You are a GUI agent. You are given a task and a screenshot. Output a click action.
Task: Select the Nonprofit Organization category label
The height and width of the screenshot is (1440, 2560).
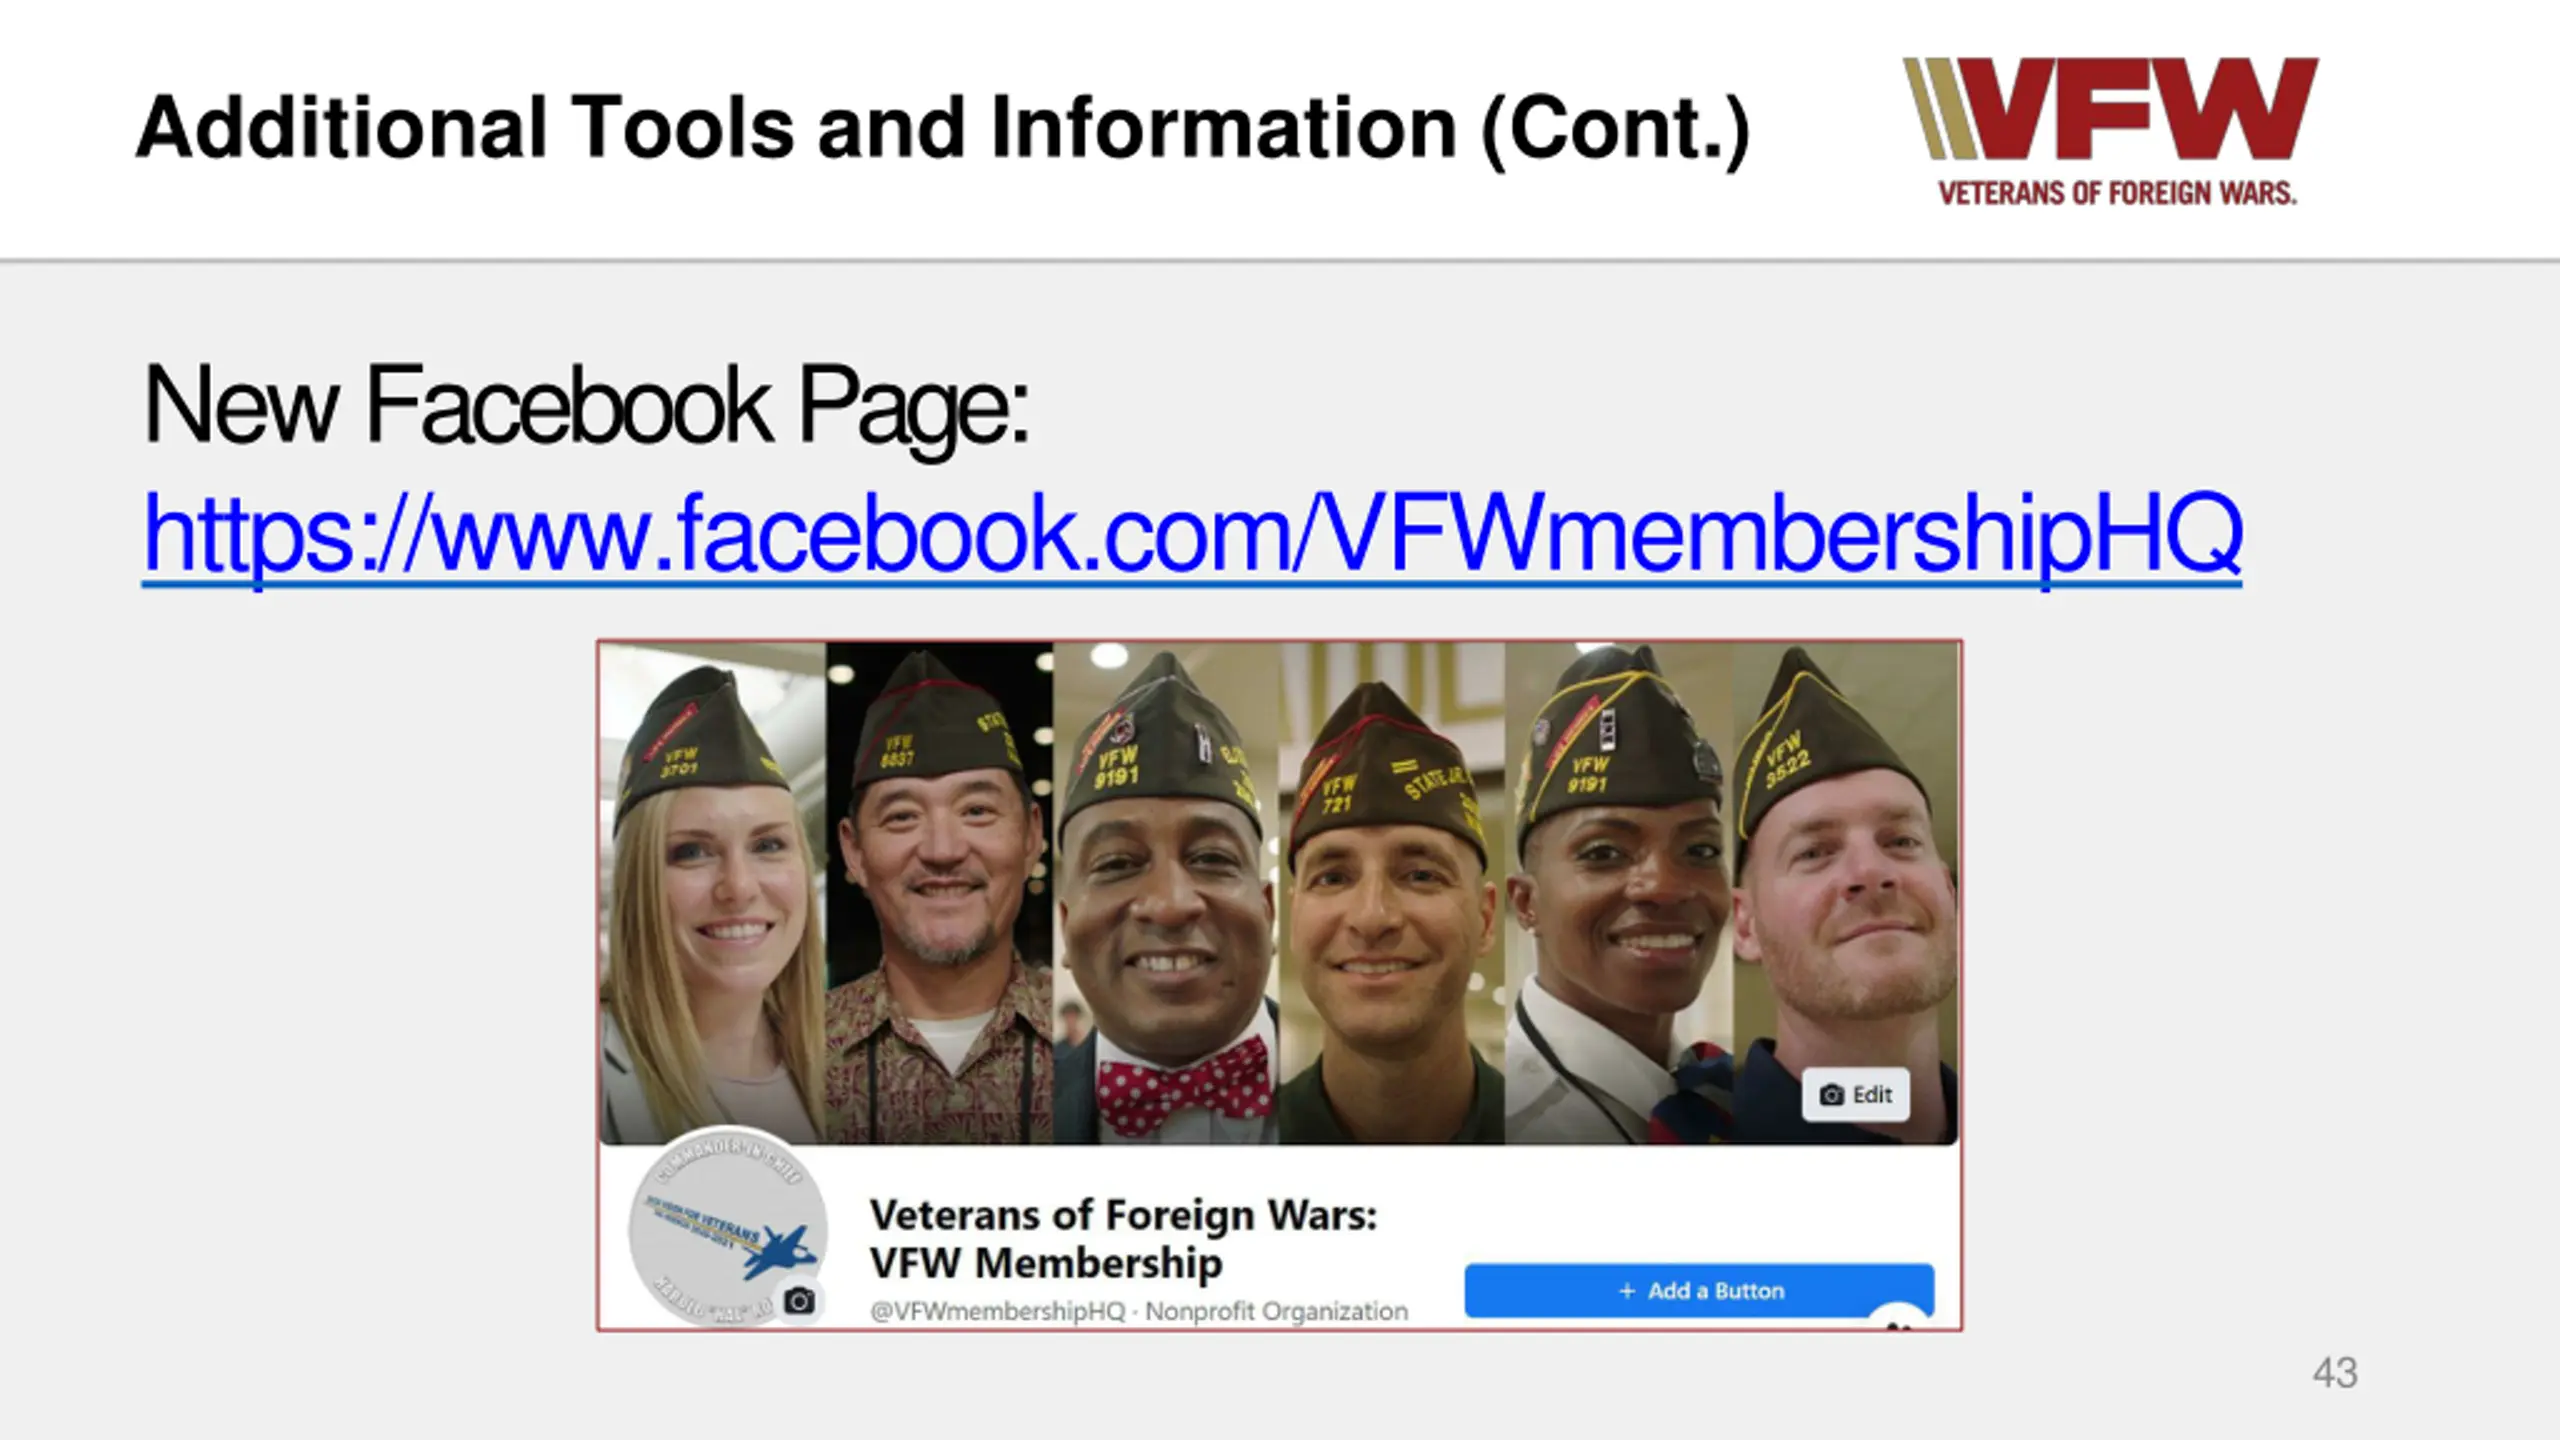click(1276, 1311)
